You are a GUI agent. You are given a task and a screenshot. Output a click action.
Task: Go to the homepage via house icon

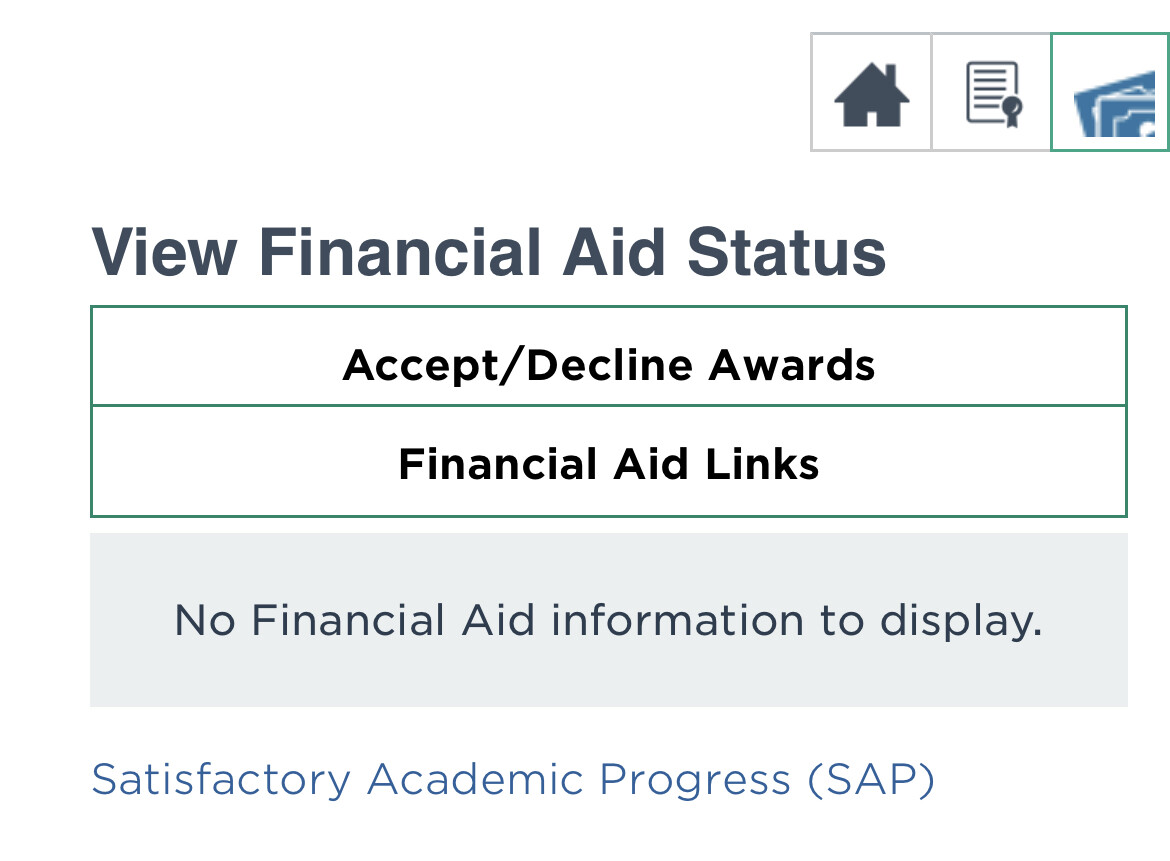[x=871, y=93]
